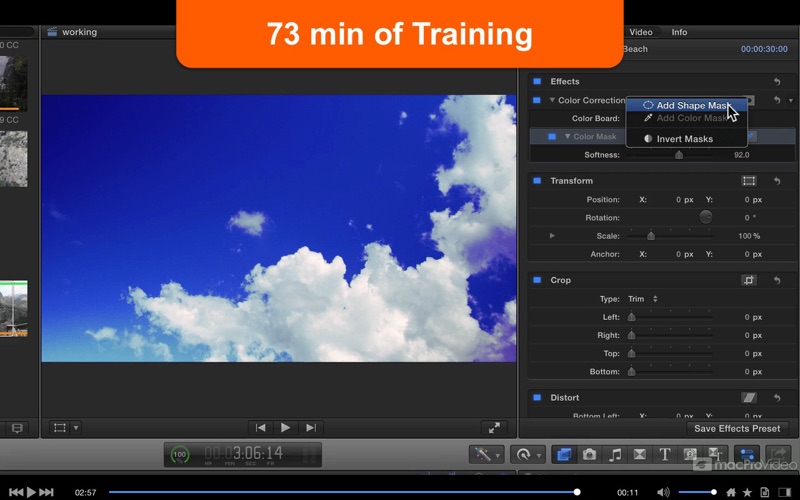Open the Crop Type Trim dropdown

[643, 299]
